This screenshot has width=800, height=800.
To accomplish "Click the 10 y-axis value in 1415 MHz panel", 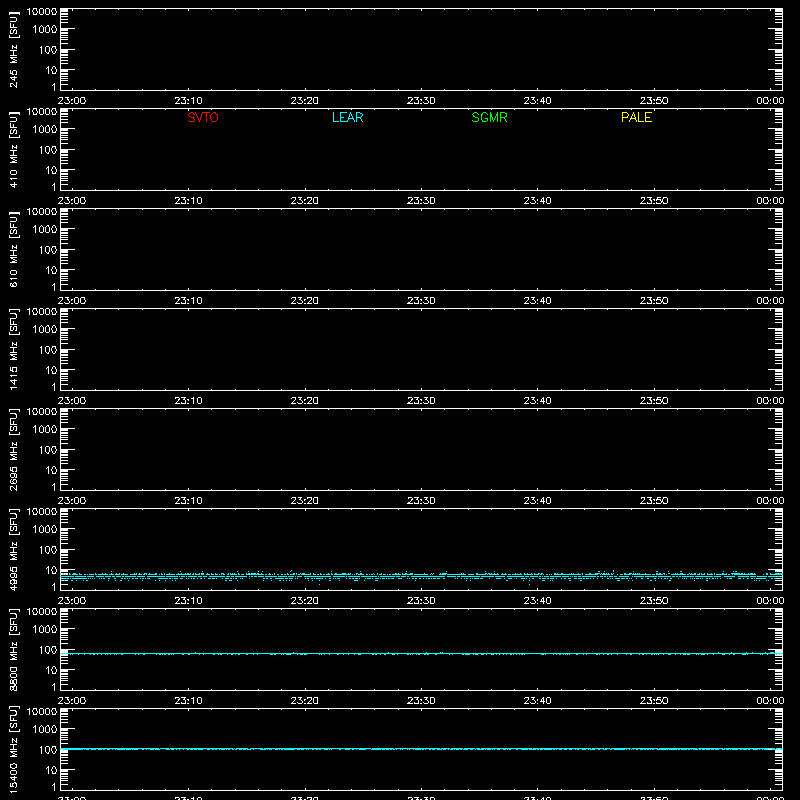I will click(51, 370).
